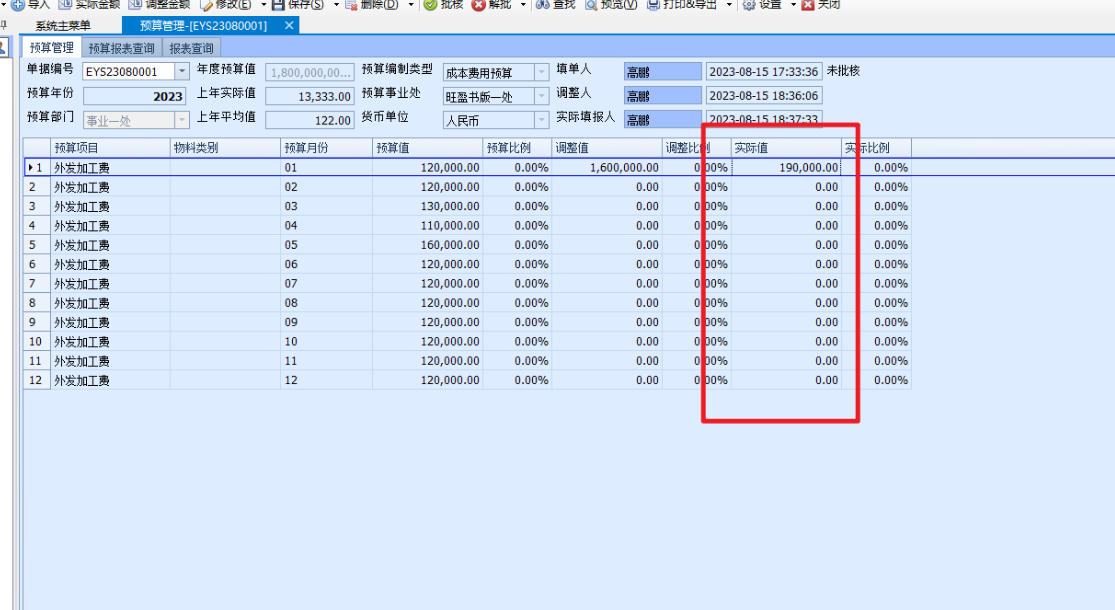Click the budget value 110,000.00 for month 04
Image resolution: width=1115 pixels, height=610 pixels.
pyautogui.click(x=427, y=225)
